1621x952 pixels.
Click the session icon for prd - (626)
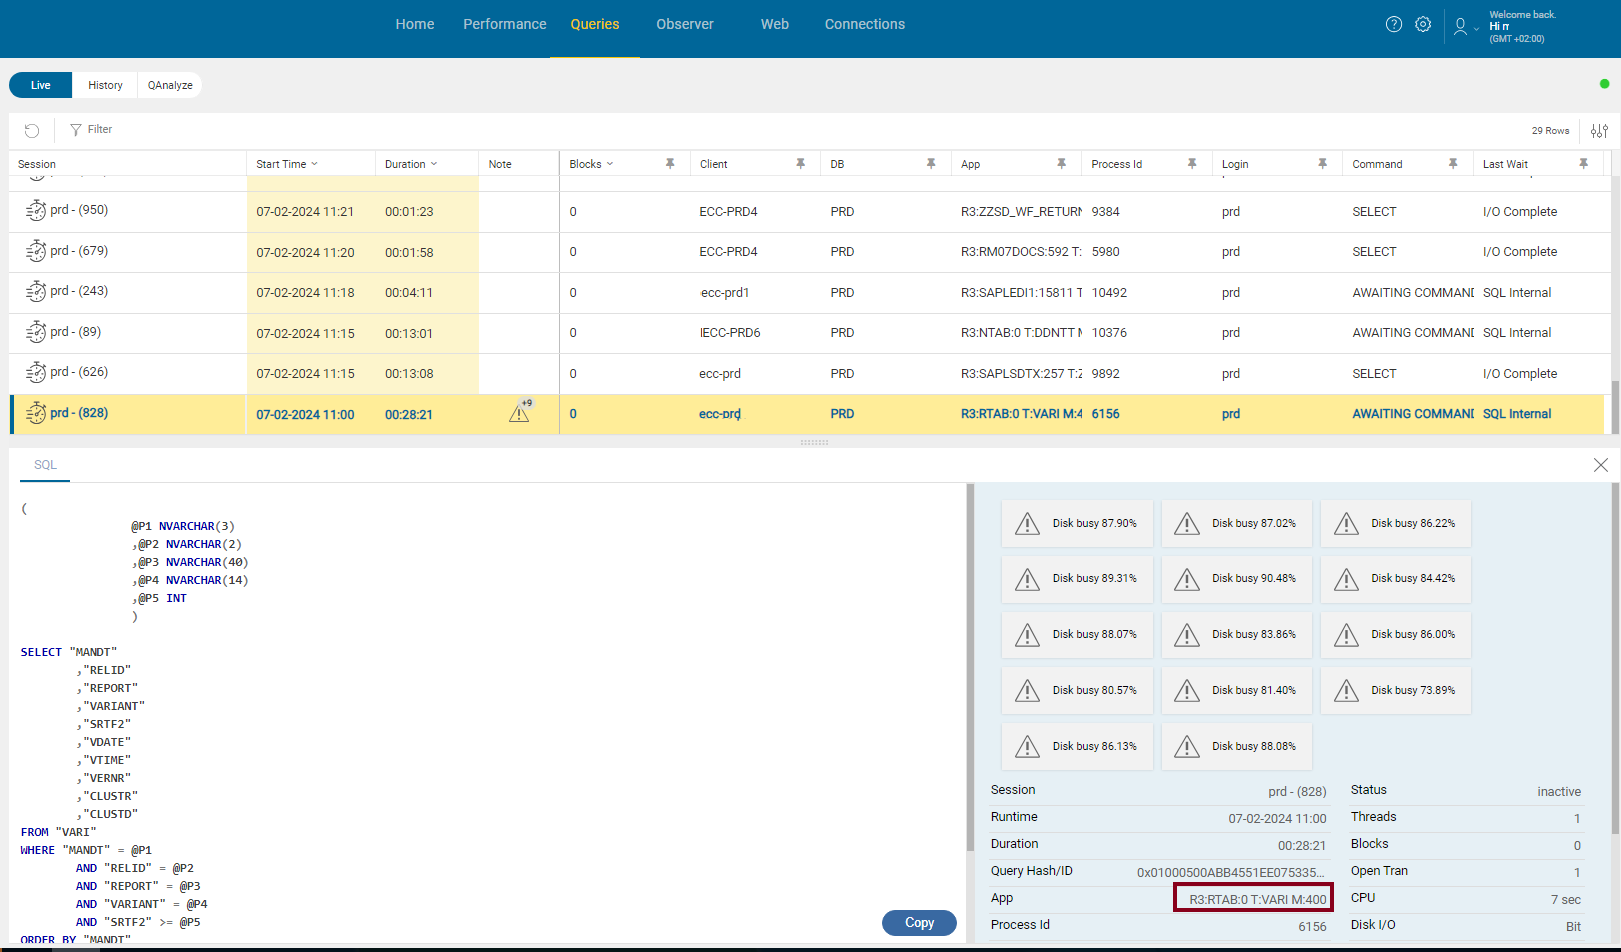pyautogui.click(x=36, y=372)
